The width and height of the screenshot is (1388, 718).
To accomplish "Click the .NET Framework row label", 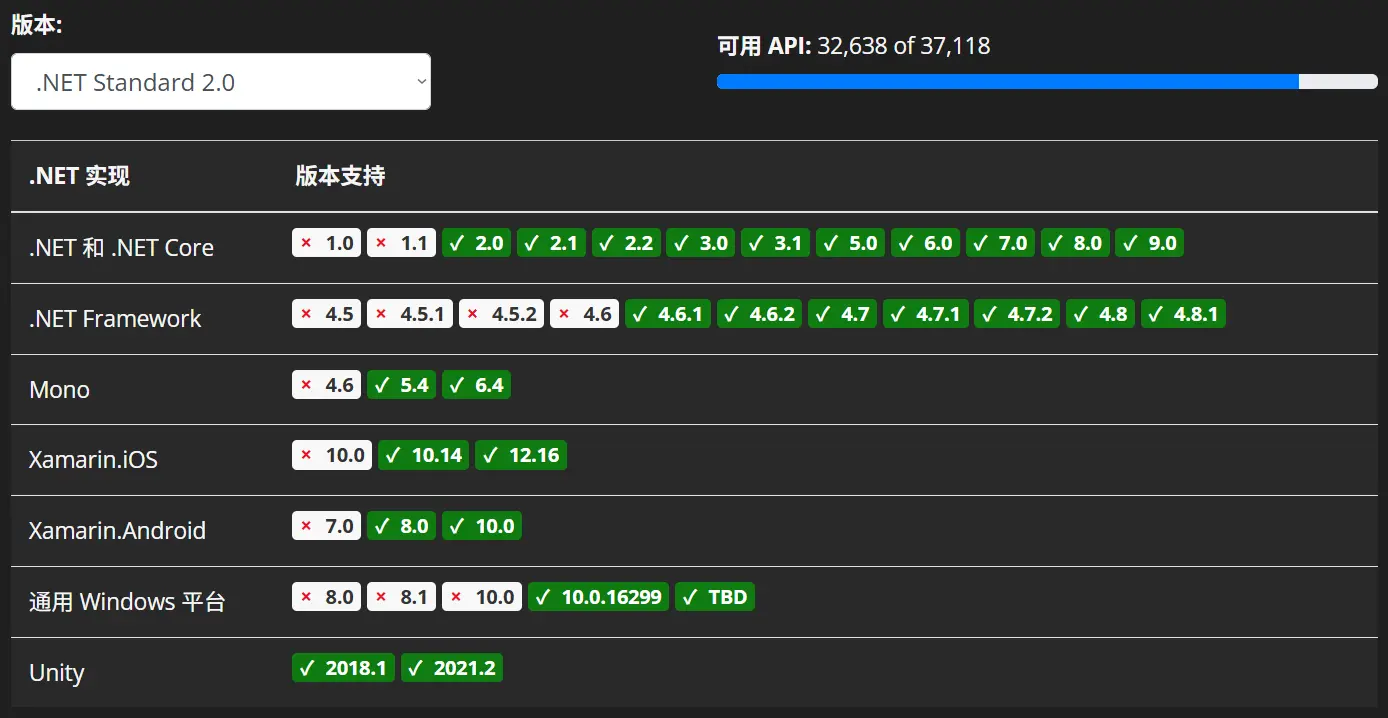I will pyautogui.click(x=115, y=319).
